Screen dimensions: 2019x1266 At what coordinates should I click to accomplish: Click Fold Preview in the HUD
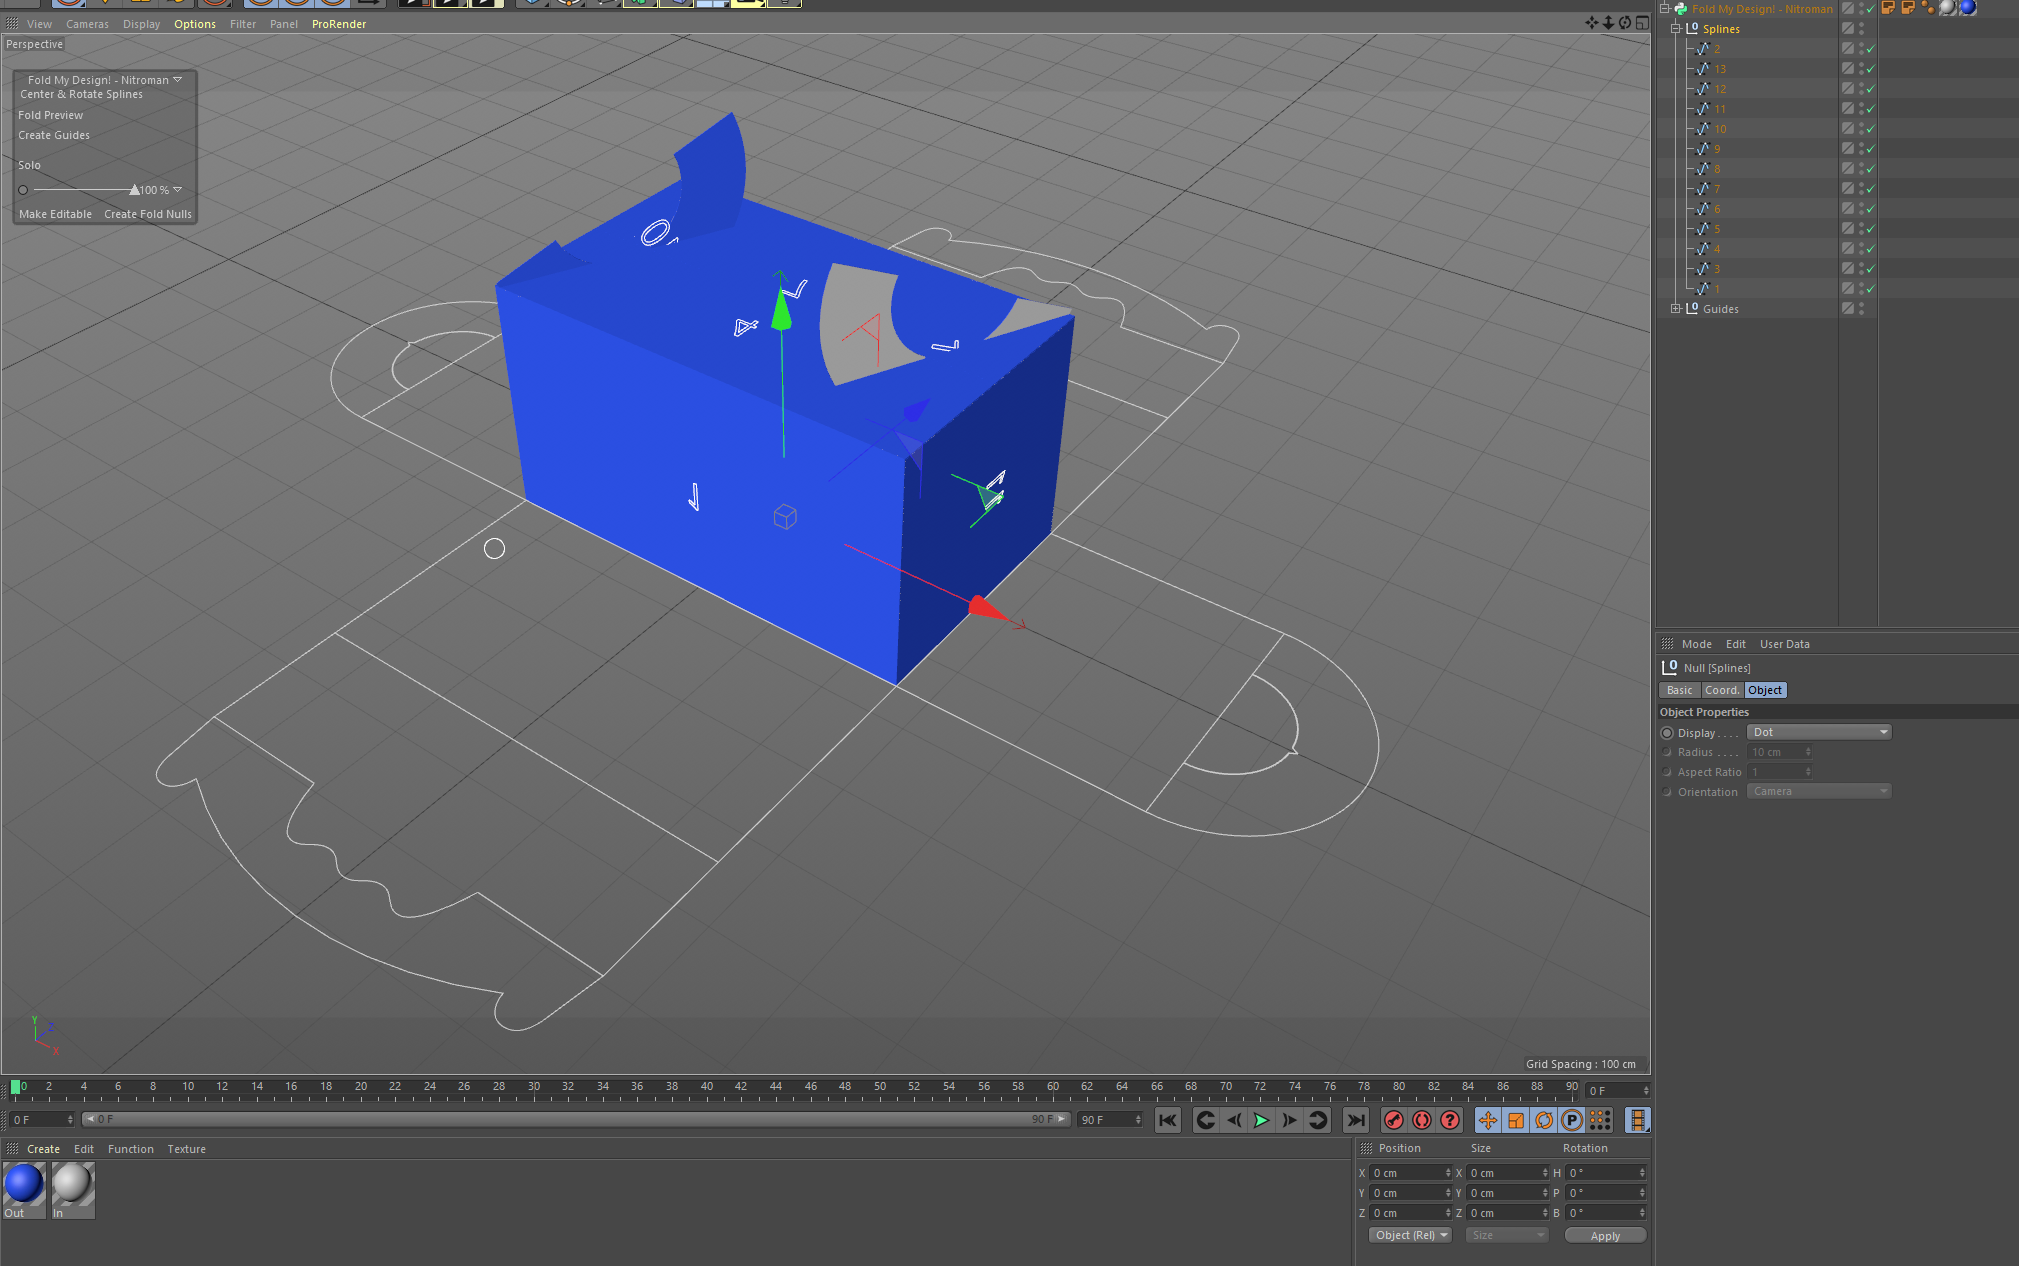pyautogui.click(x=51, y=115)
